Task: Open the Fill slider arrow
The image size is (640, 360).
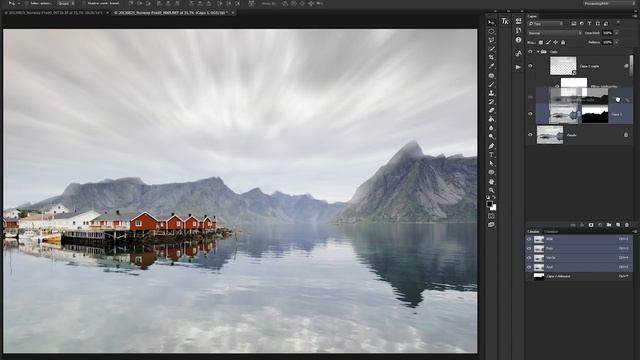Action: (616, 42)
